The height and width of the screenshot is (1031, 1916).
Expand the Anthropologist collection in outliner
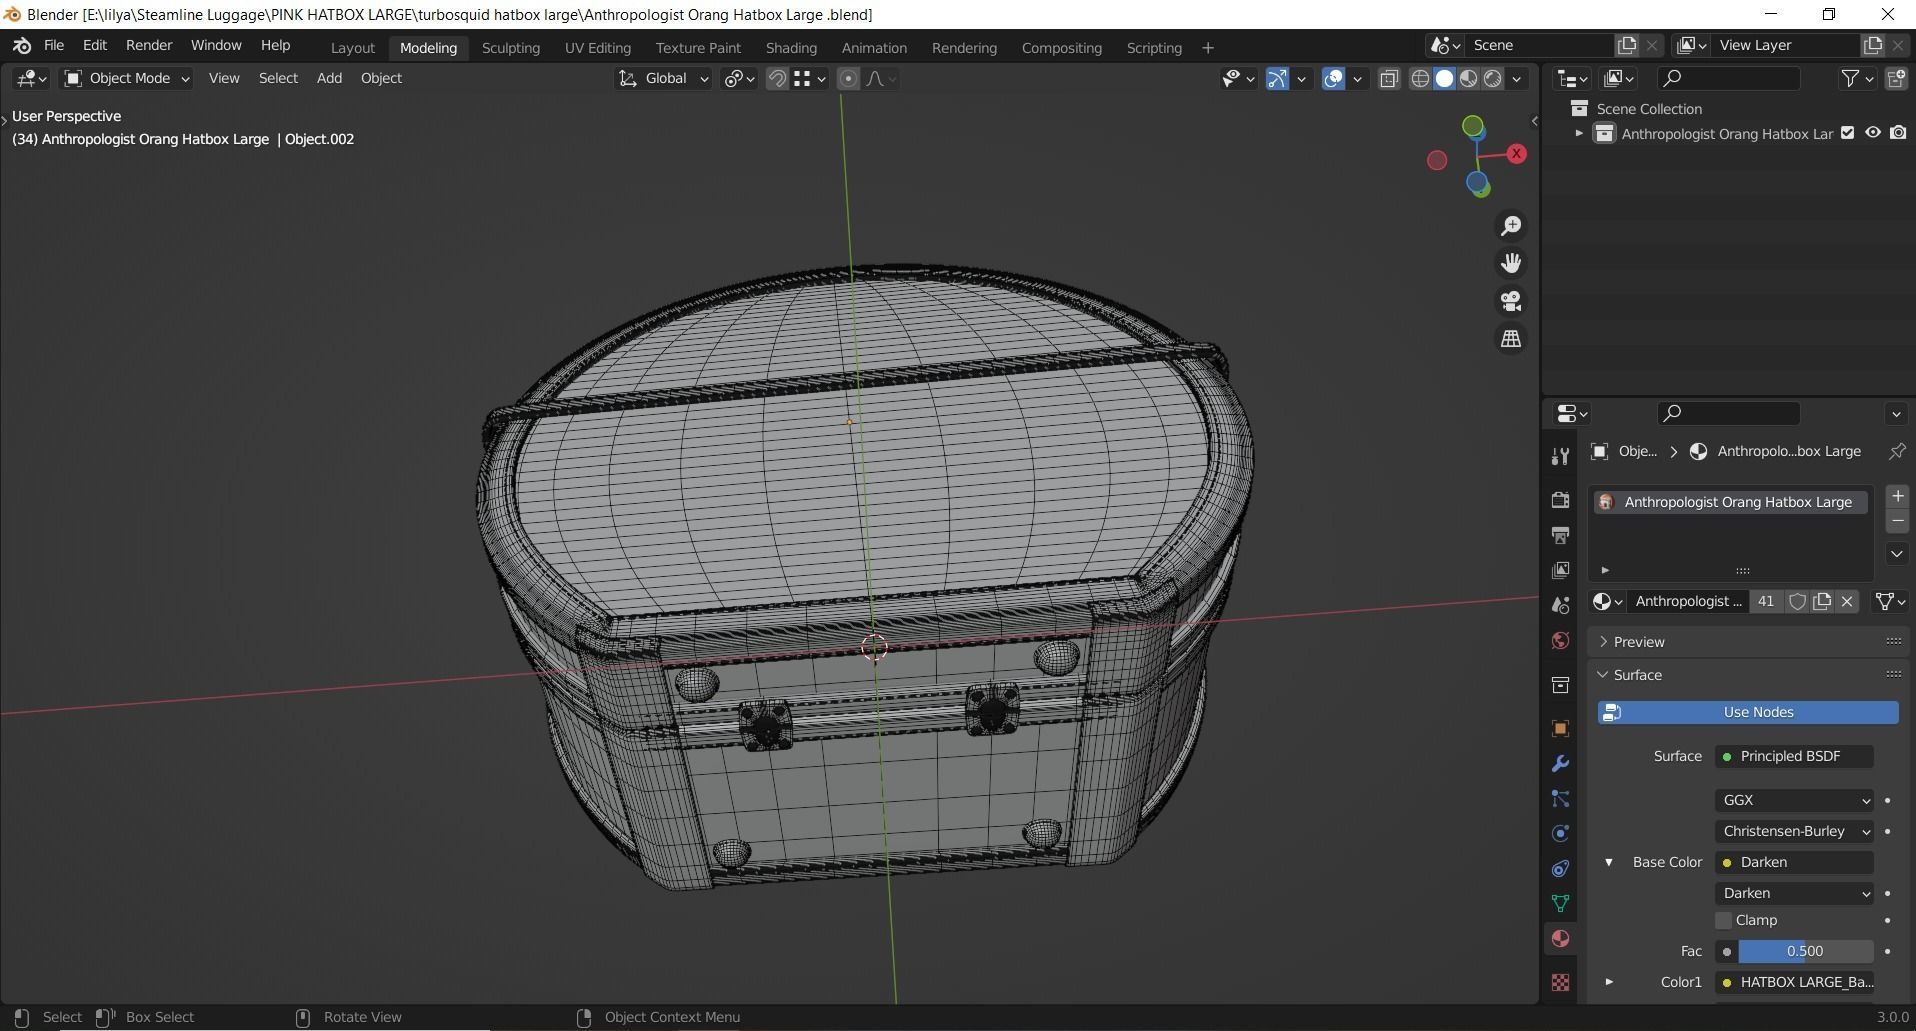click(1579, 133)
